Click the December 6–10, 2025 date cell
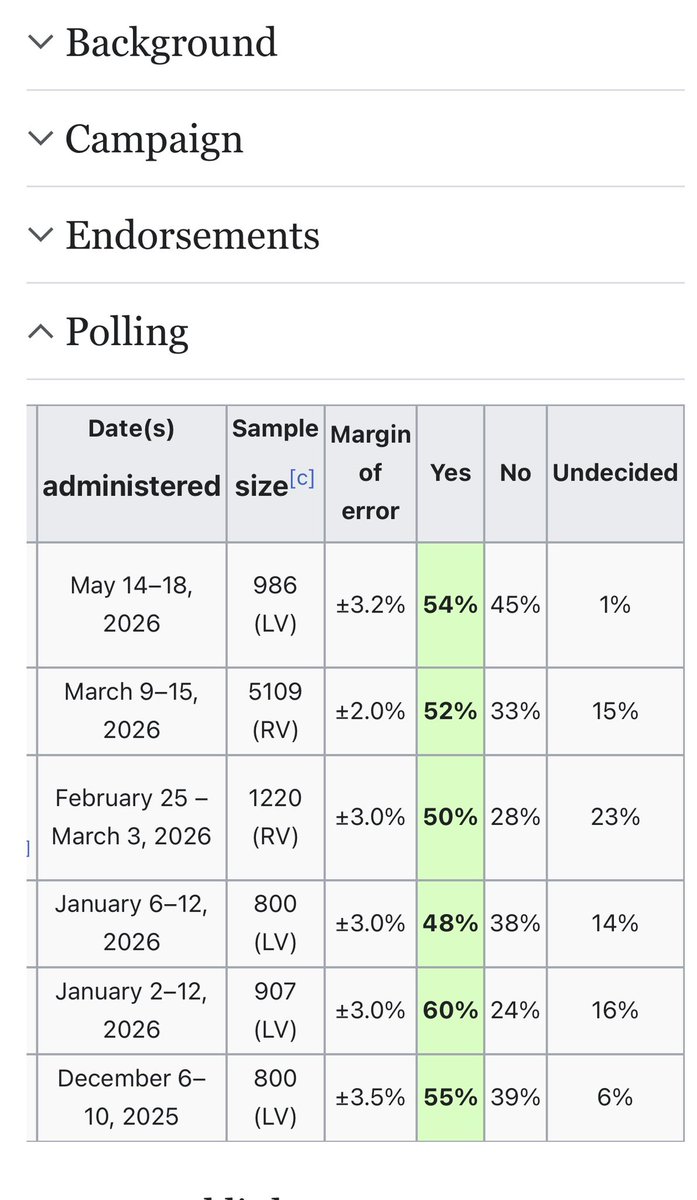 pos(131,1097)
